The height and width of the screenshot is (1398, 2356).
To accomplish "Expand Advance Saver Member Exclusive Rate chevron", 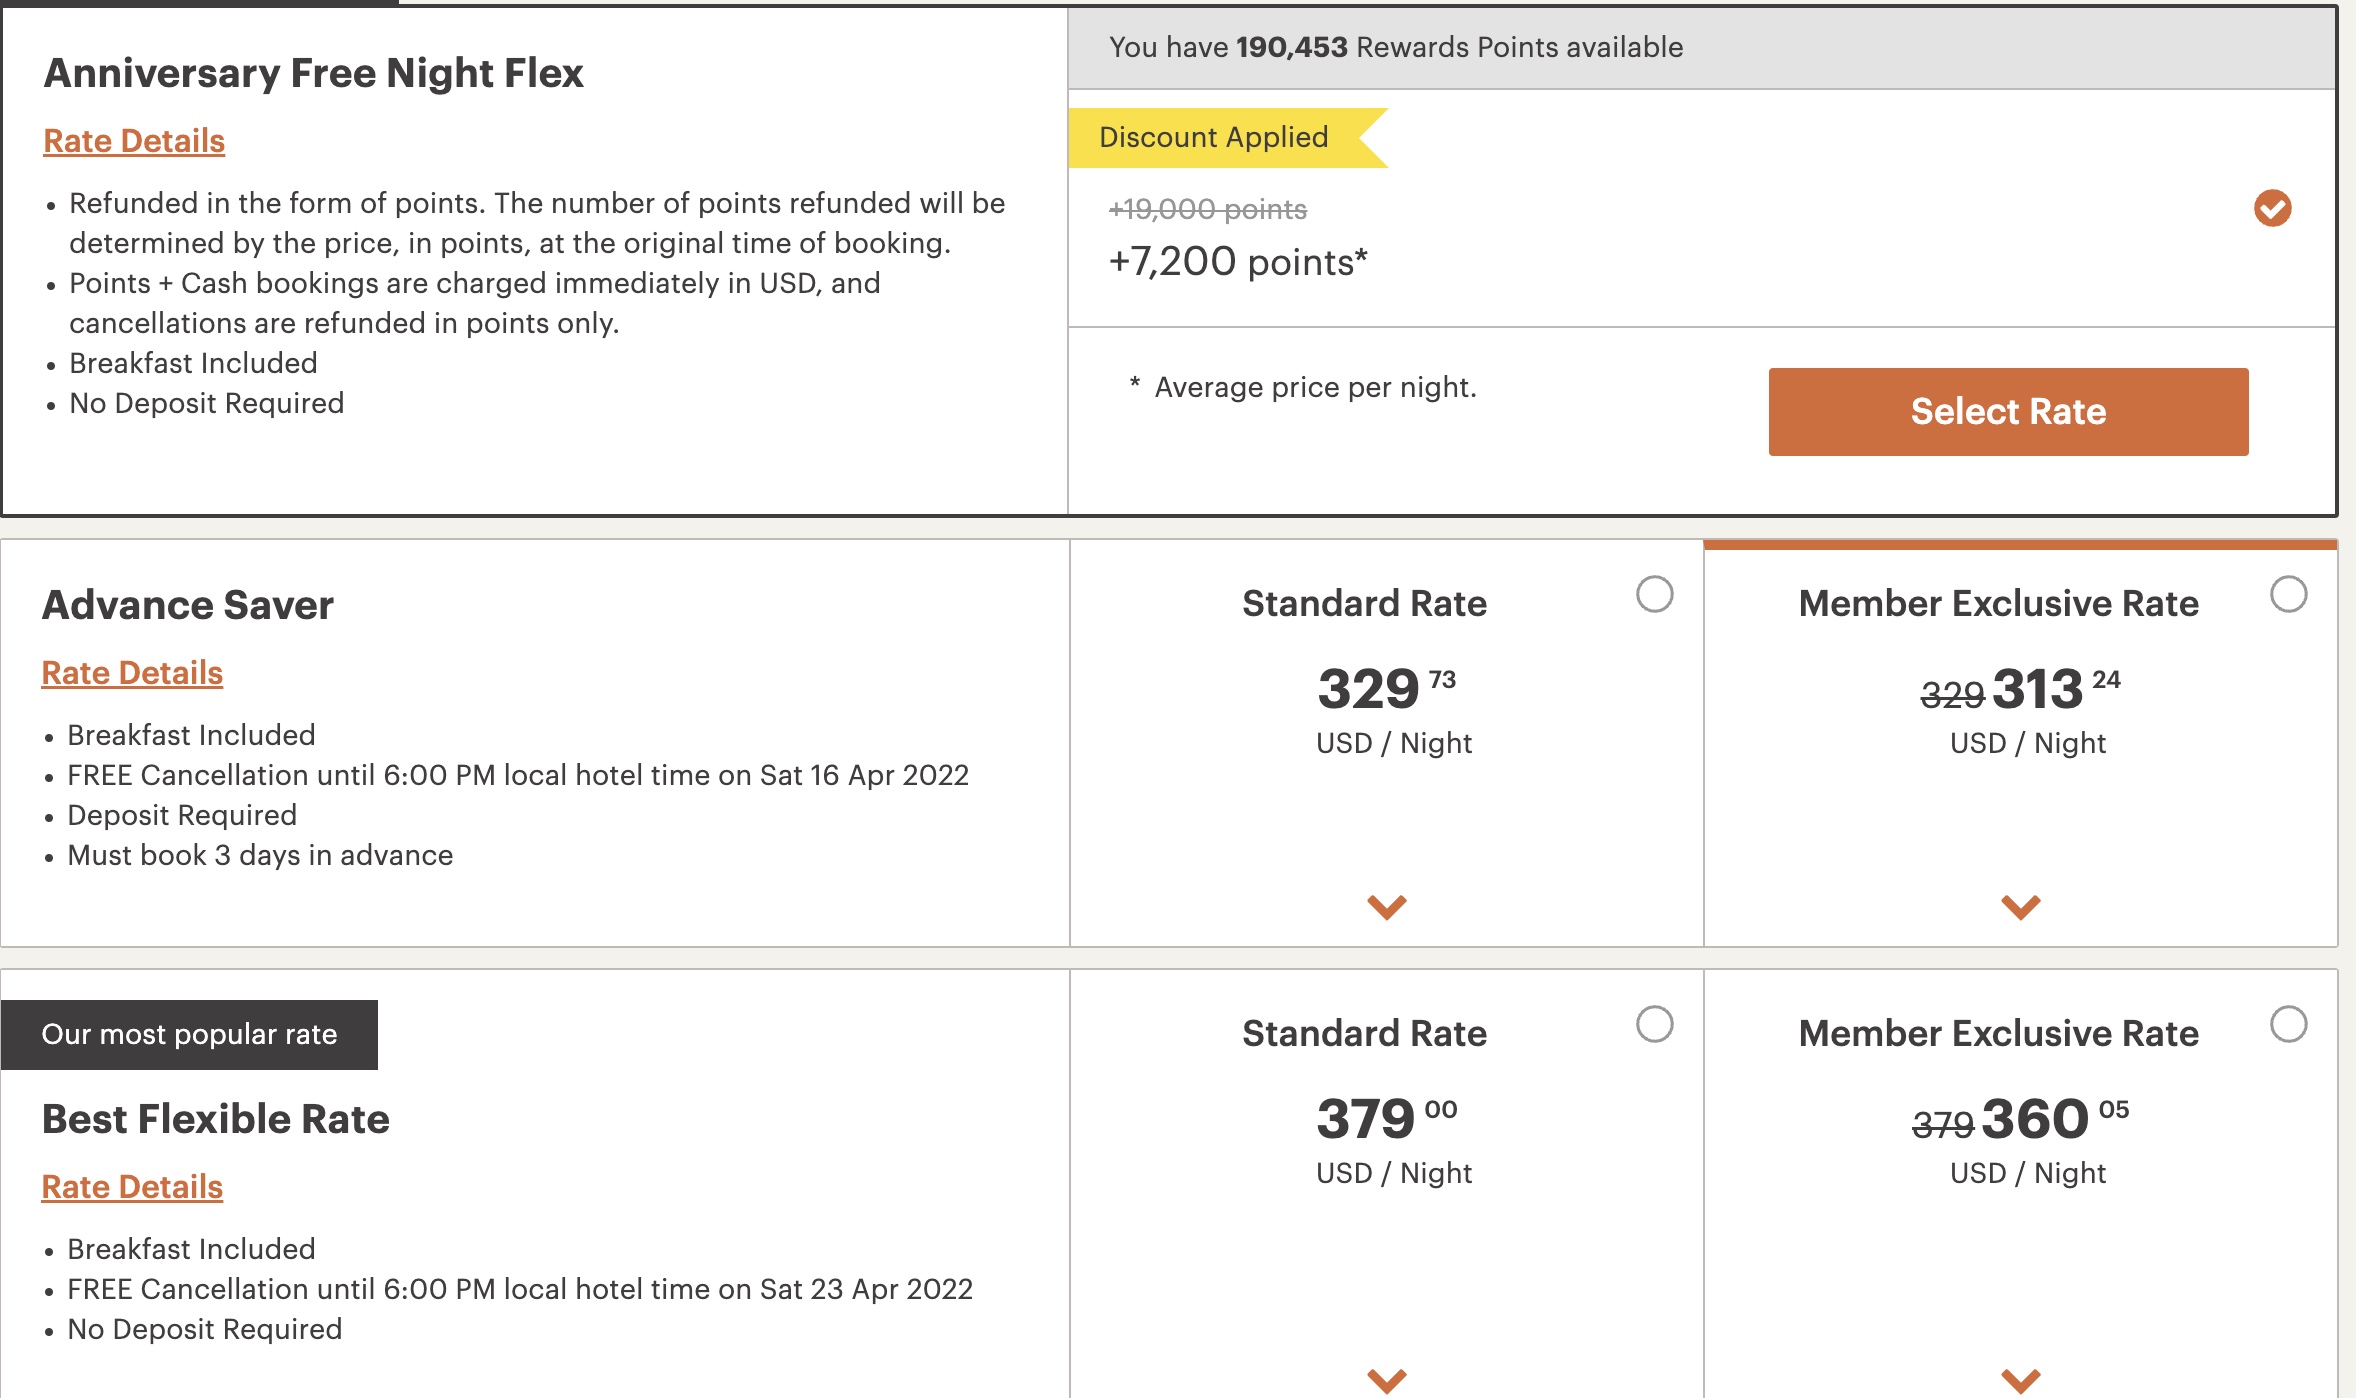I will pyautogui.click(x=2020, y=906).
